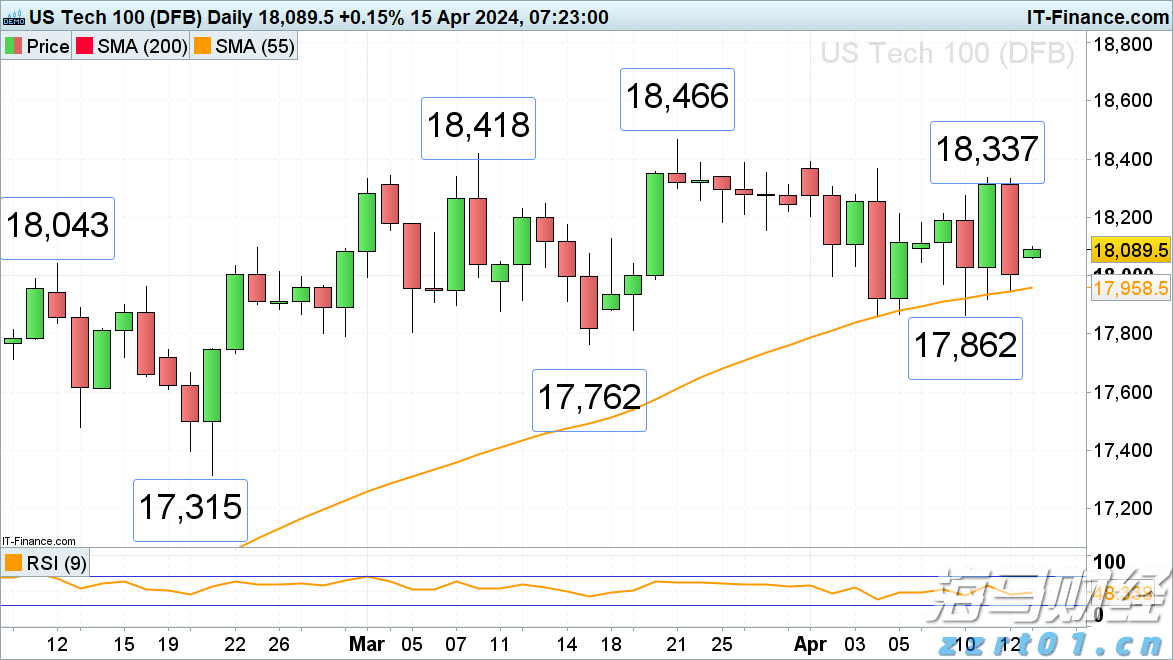
Task: Click the 17,315 low price annotation
Action: (190, 509)
